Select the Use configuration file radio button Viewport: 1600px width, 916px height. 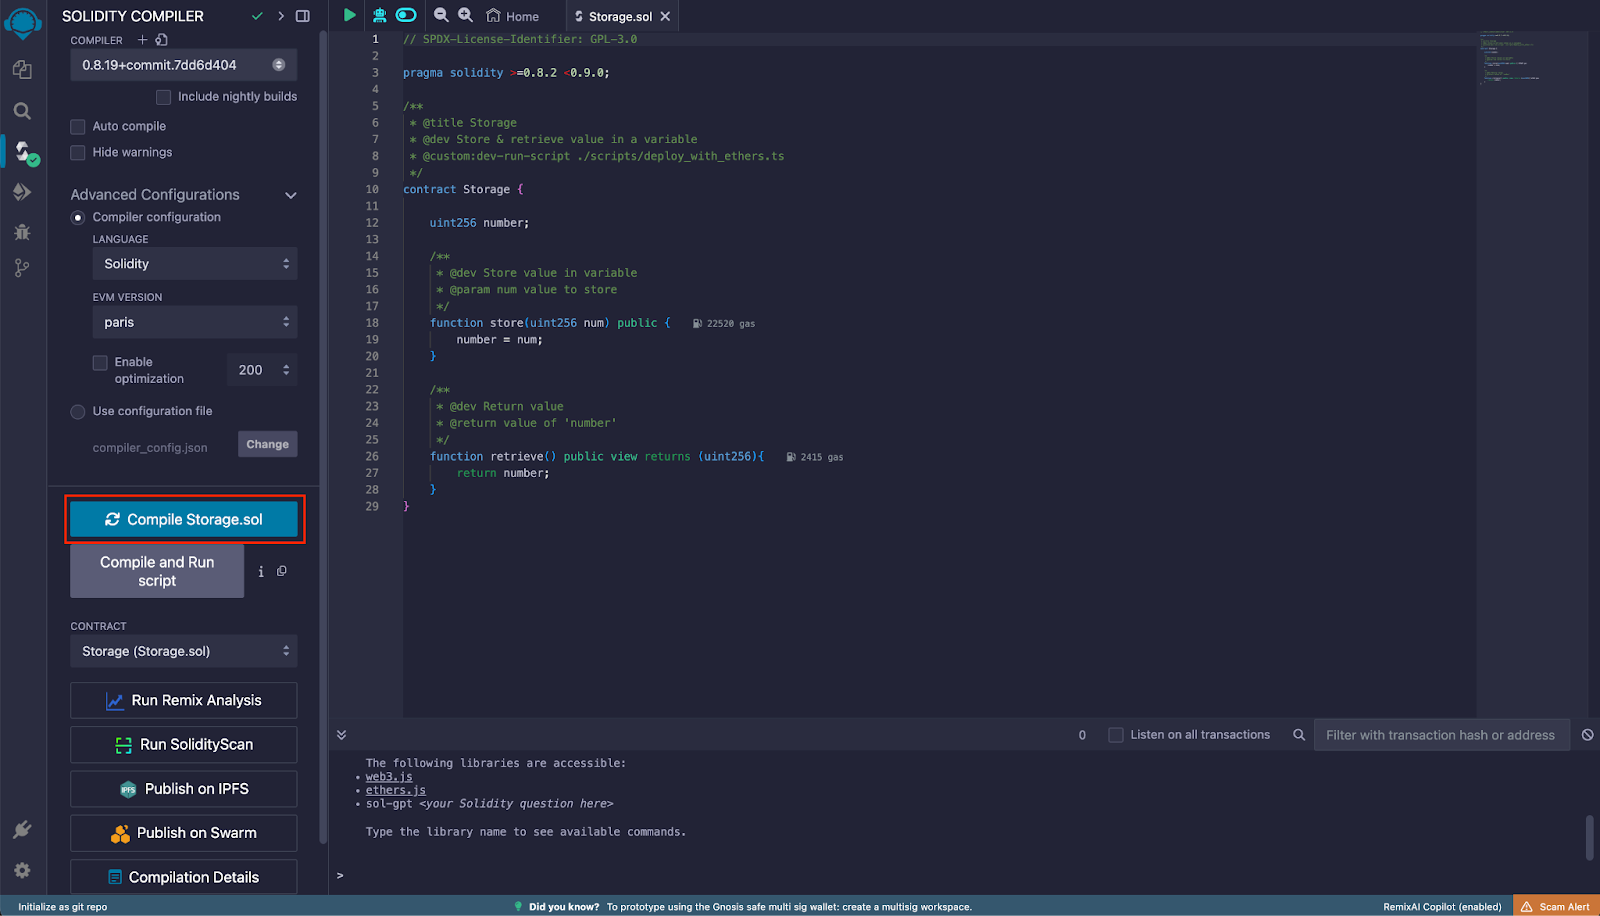coord(77,411)
